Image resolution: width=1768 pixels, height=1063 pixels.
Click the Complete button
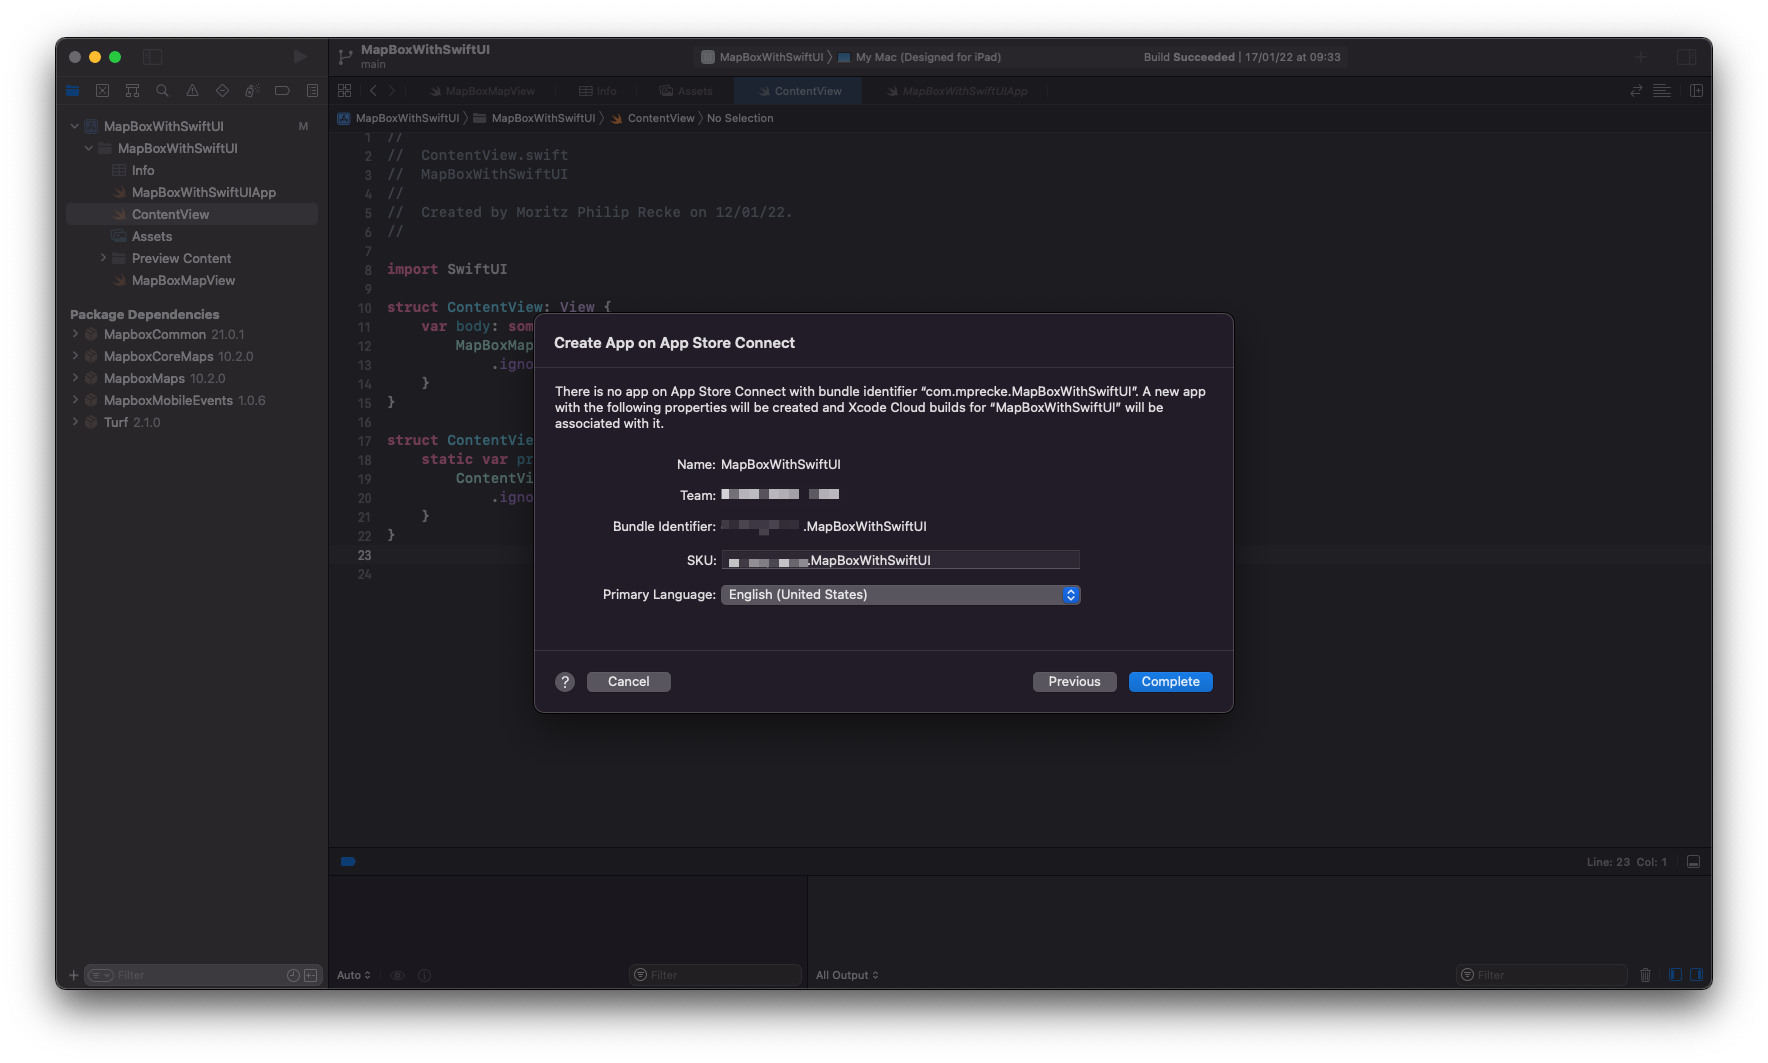tap(1171, 682)
